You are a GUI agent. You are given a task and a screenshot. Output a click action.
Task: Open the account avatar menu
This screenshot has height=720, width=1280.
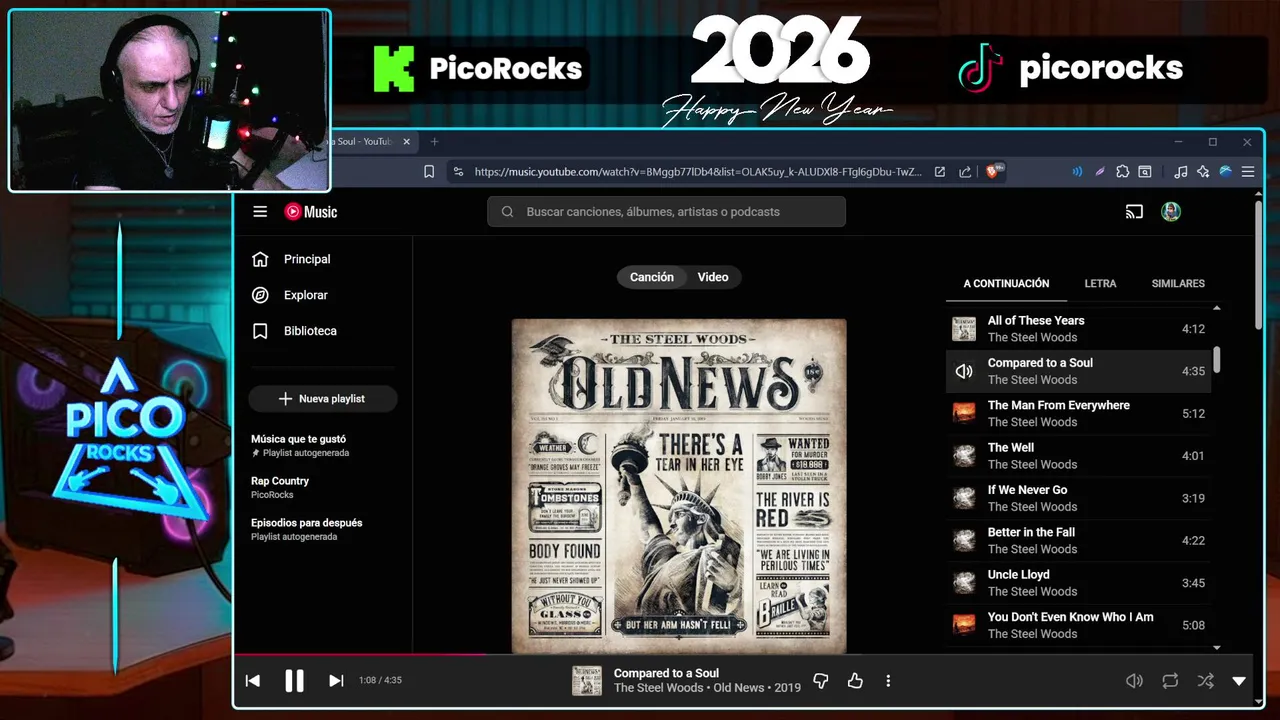tap(1171, 212)
